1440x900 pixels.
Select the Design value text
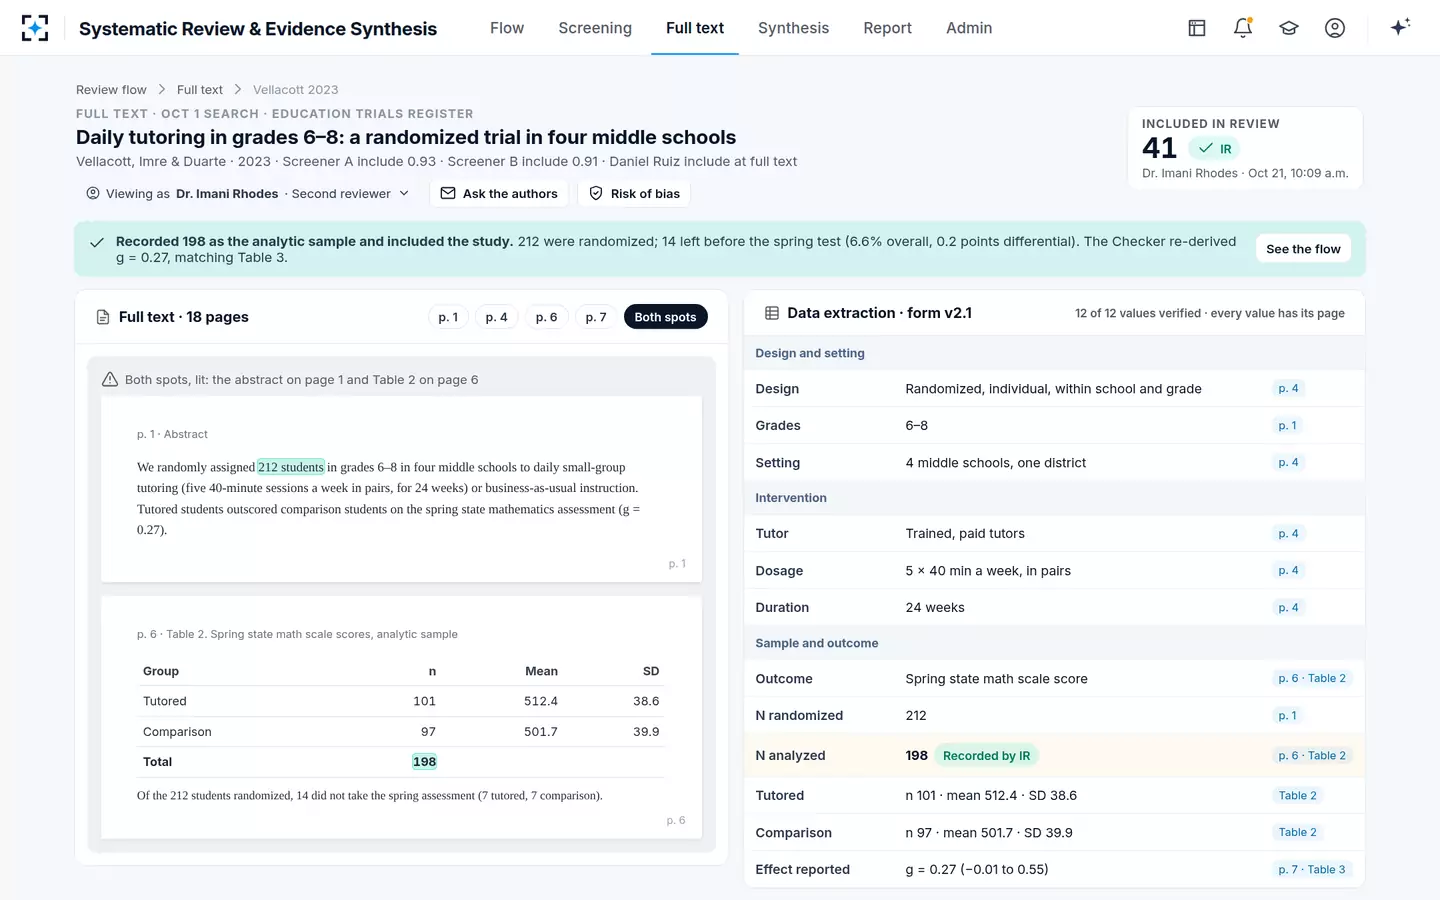point(1053,389)
